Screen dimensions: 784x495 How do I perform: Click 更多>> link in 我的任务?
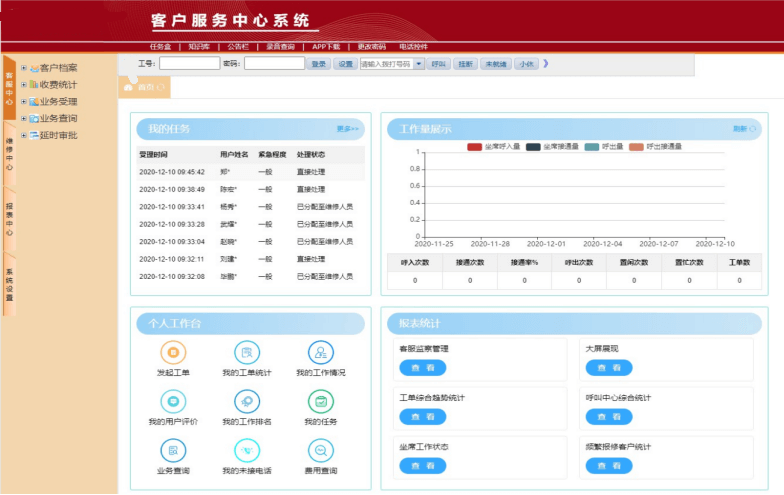click(348, 129)
